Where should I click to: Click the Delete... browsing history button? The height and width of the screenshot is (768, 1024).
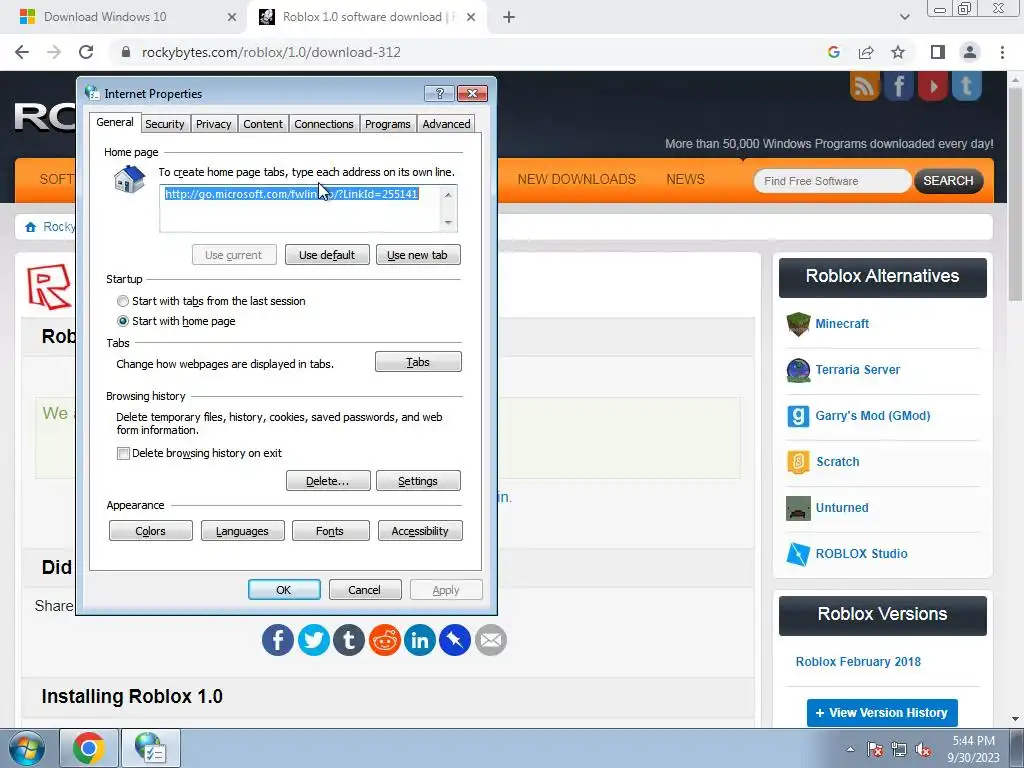pyautogui.click(x=328, y=481)
